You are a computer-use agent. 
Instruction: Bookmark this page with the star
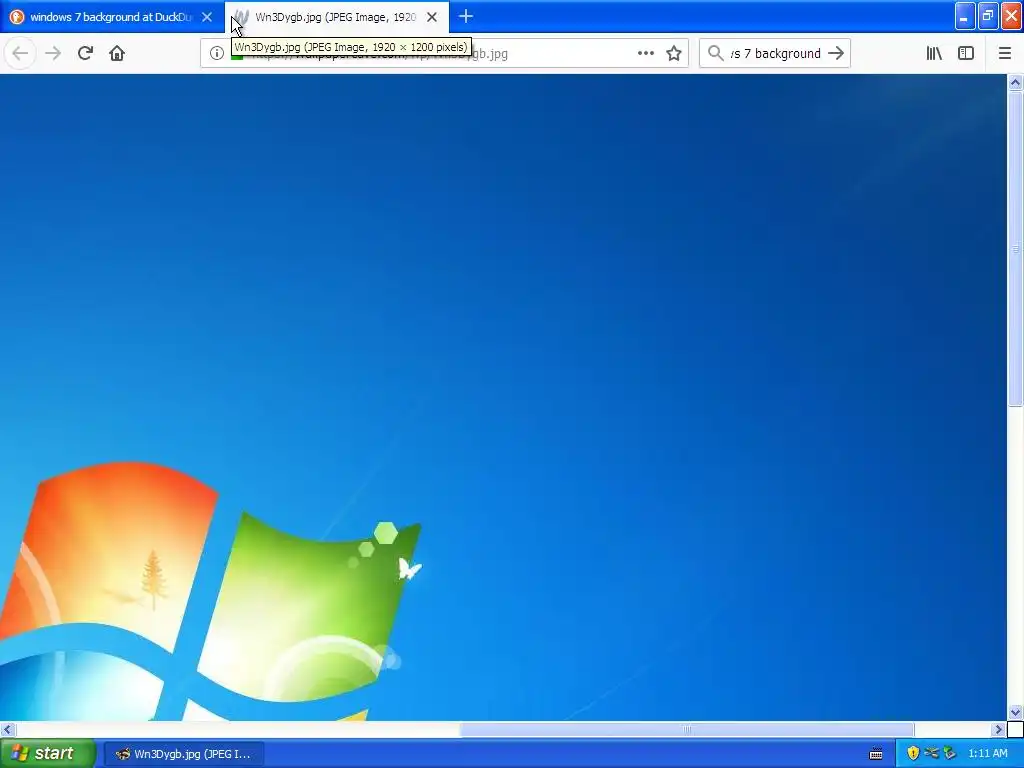coord(674,54)
